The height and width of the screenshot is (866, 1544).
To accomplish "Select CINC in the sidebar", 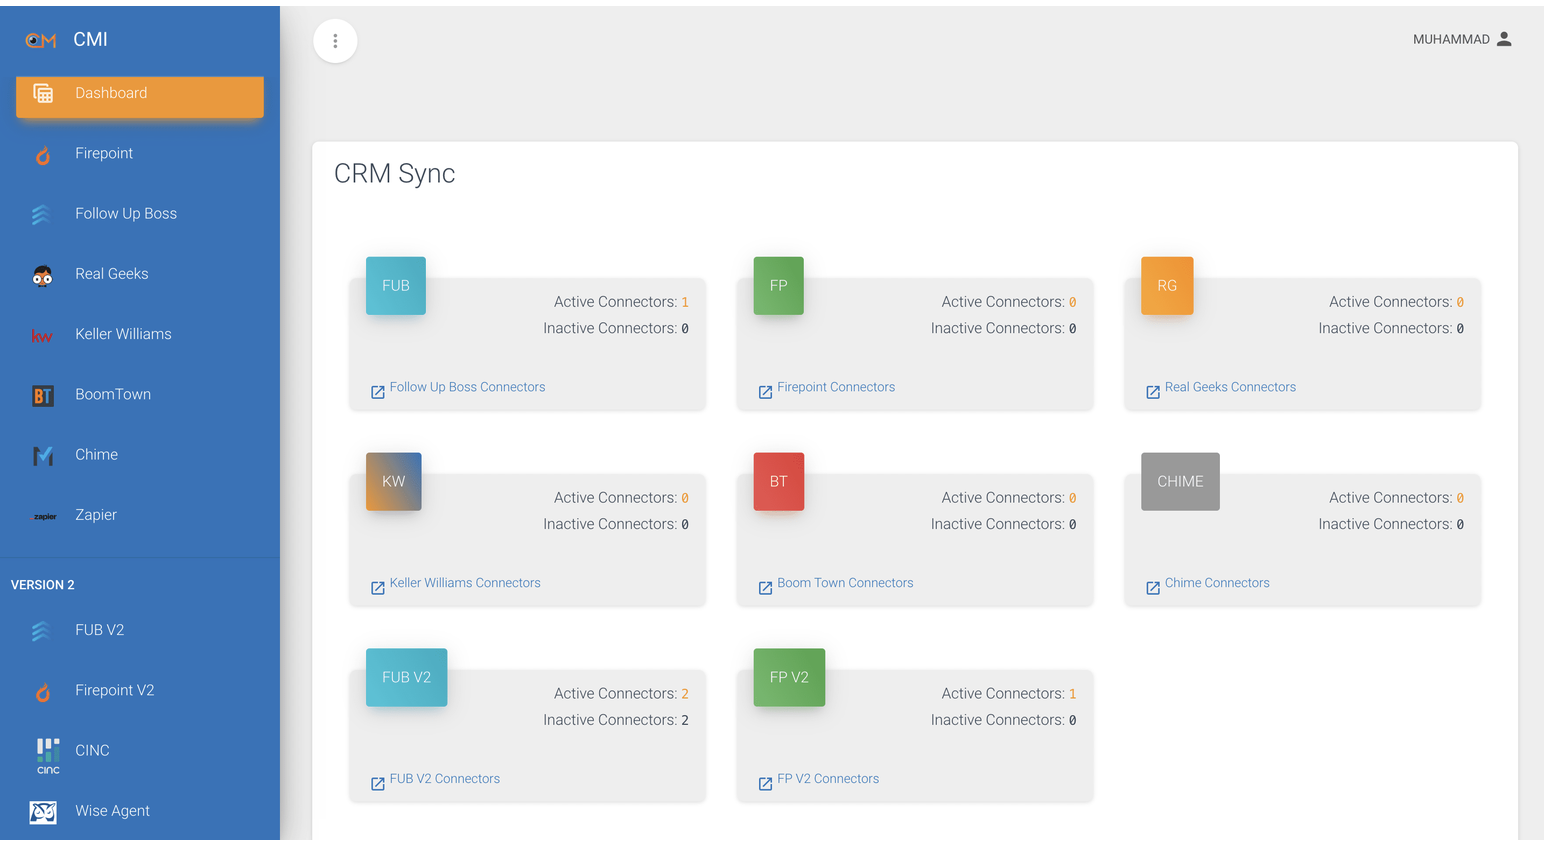I will (x=140, y=751).
